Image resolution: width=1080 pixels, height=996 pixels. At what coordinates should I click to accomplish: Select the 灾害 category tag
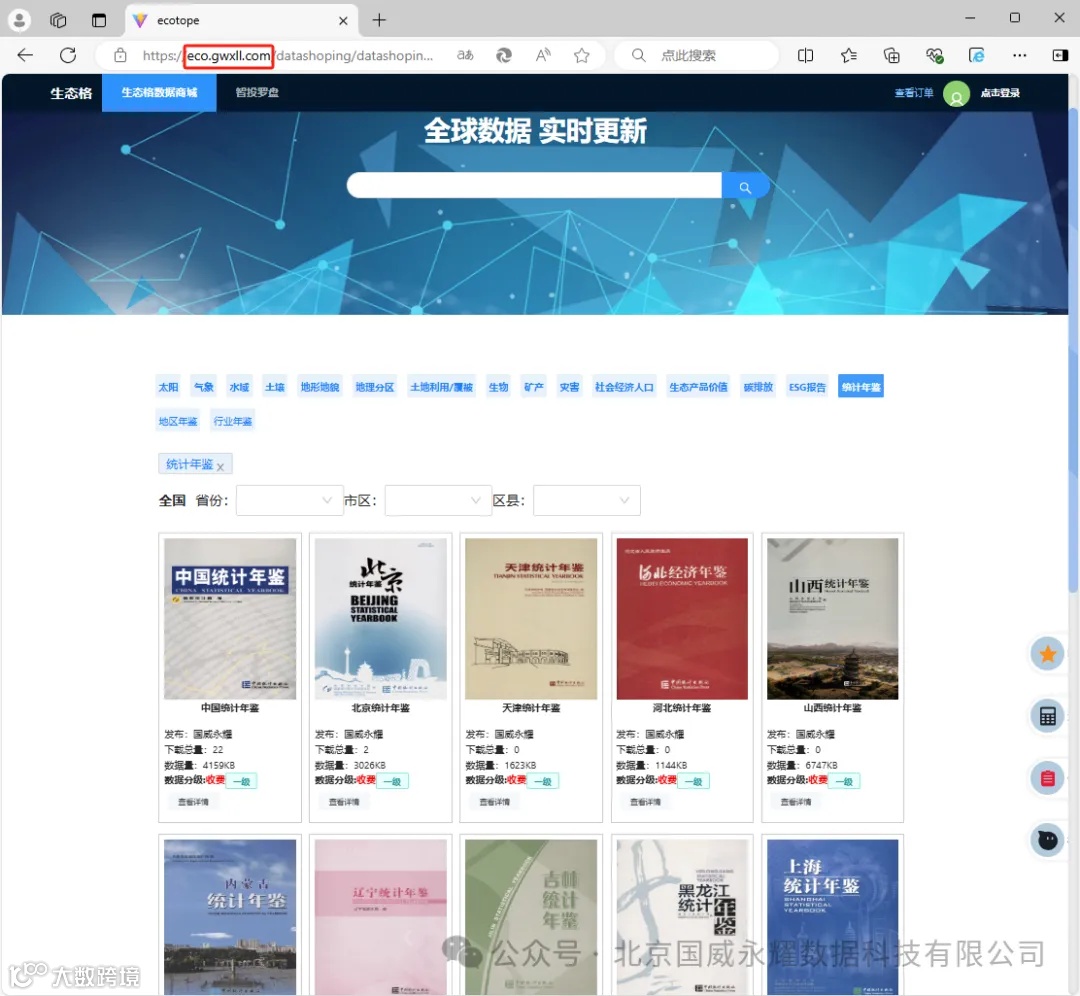coord(569,387)
